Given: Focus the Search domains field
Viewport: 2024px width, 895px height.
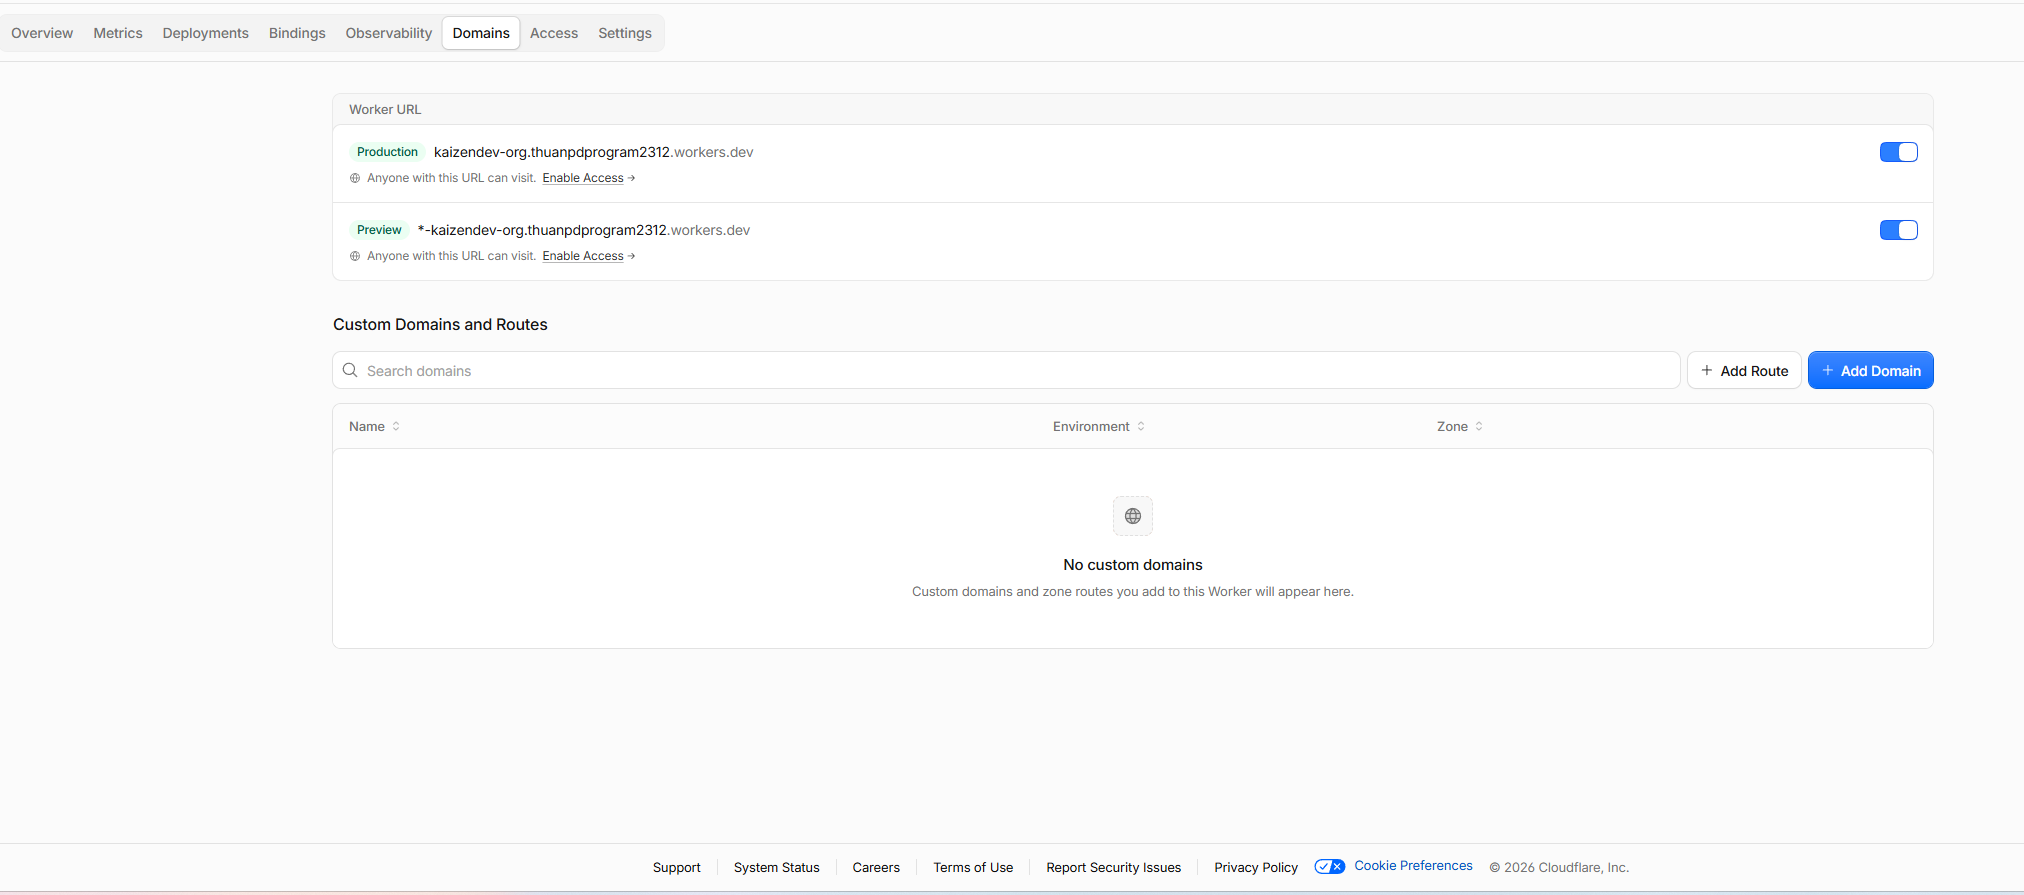Looking at the screenshot, I should click(1006, 370).
